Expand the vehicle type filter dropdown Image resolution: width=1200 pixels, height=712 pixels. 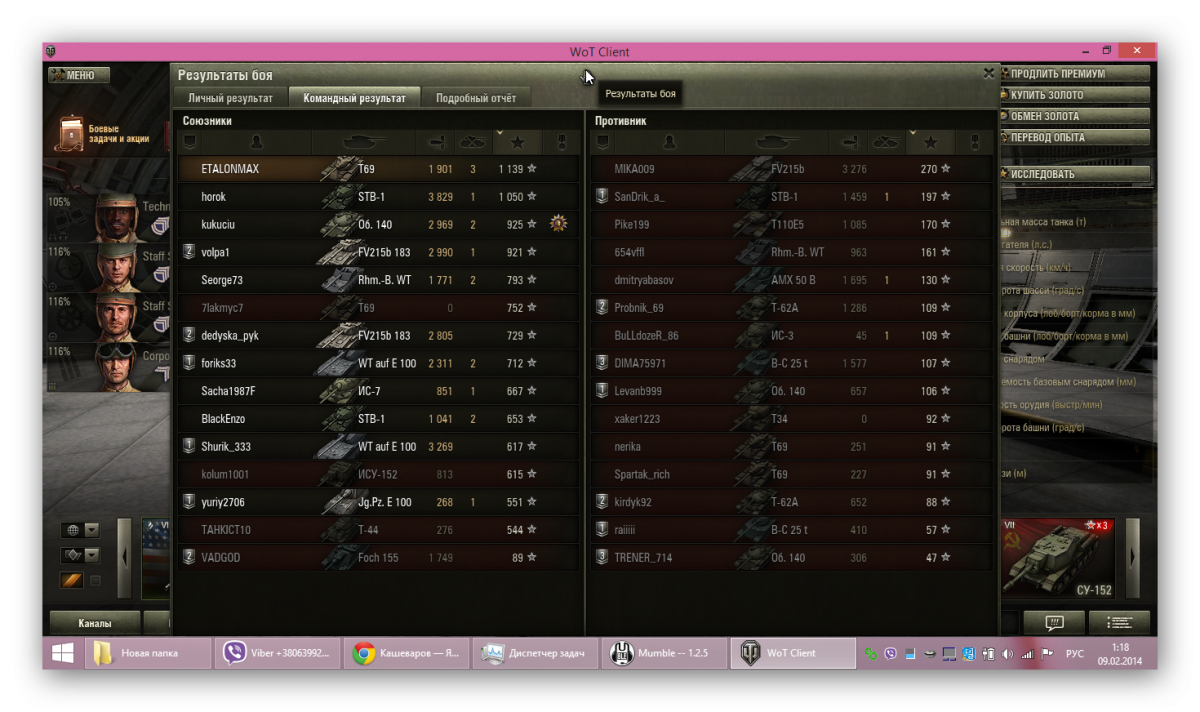click(x=92, y=555)
